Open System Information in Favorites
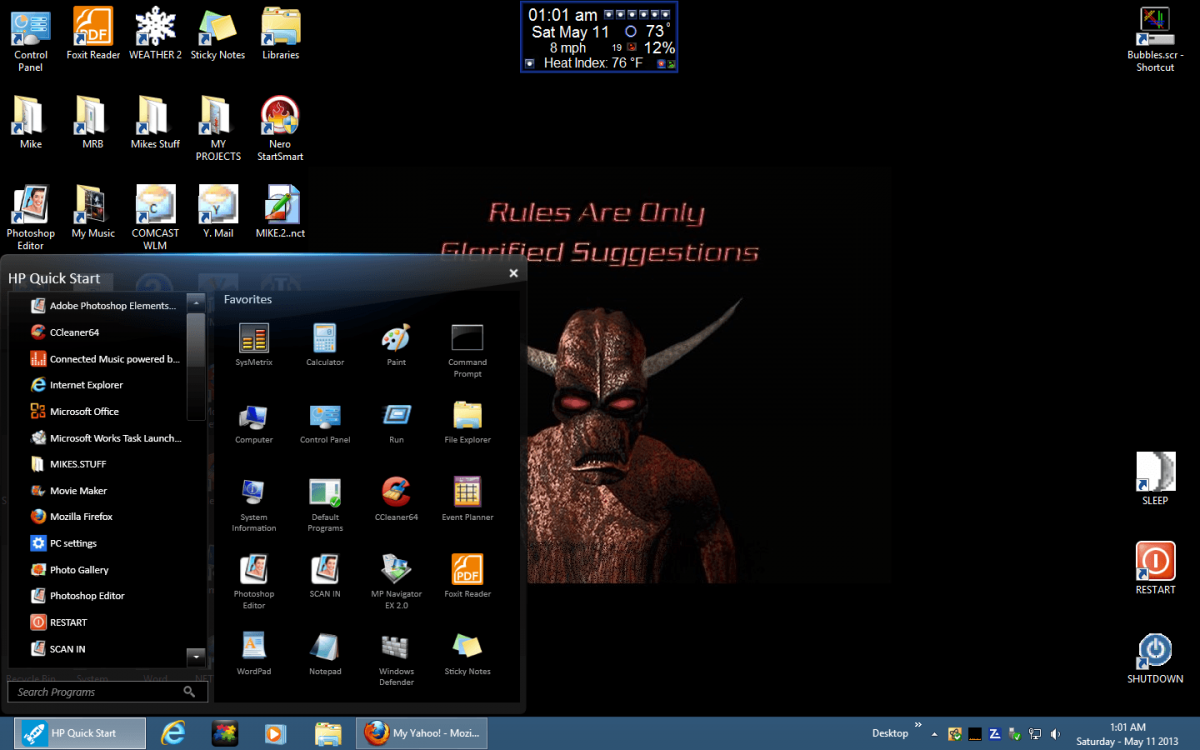This screenshot has width=1200, height=750. [254, 505]
